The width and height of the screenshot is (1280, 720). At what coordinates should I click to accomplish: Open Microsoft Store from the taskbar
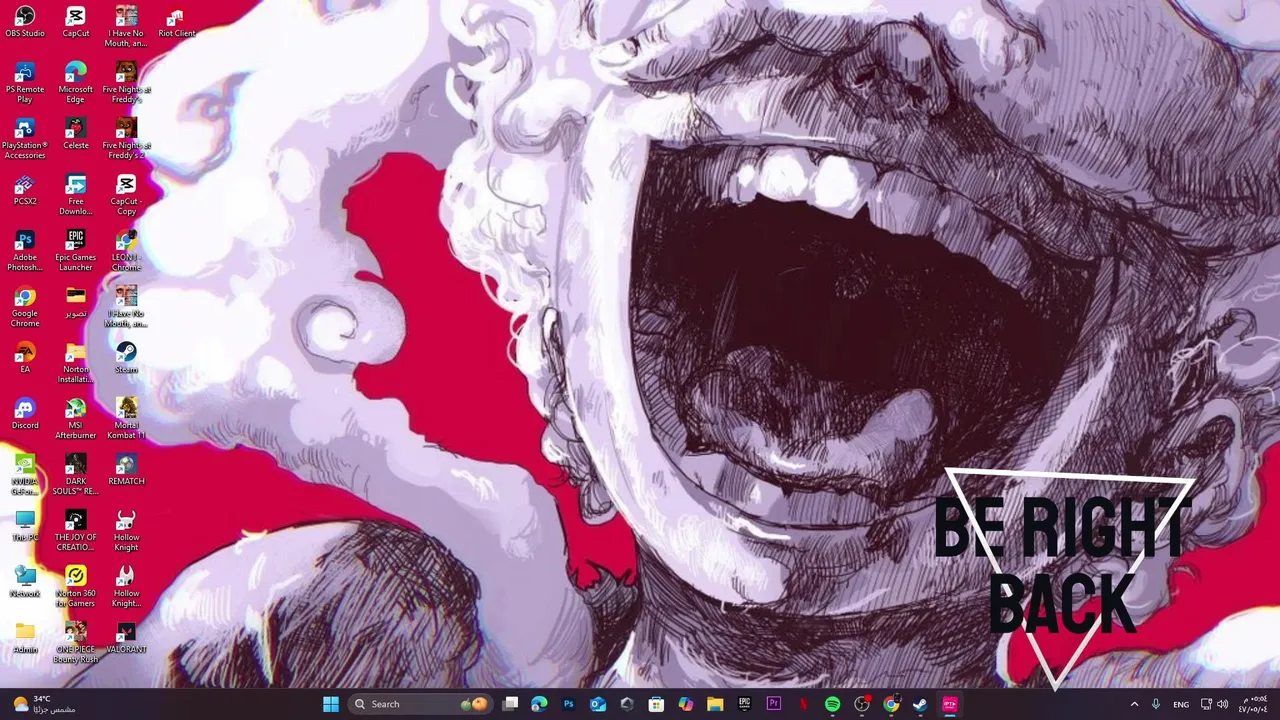[656, 704]
